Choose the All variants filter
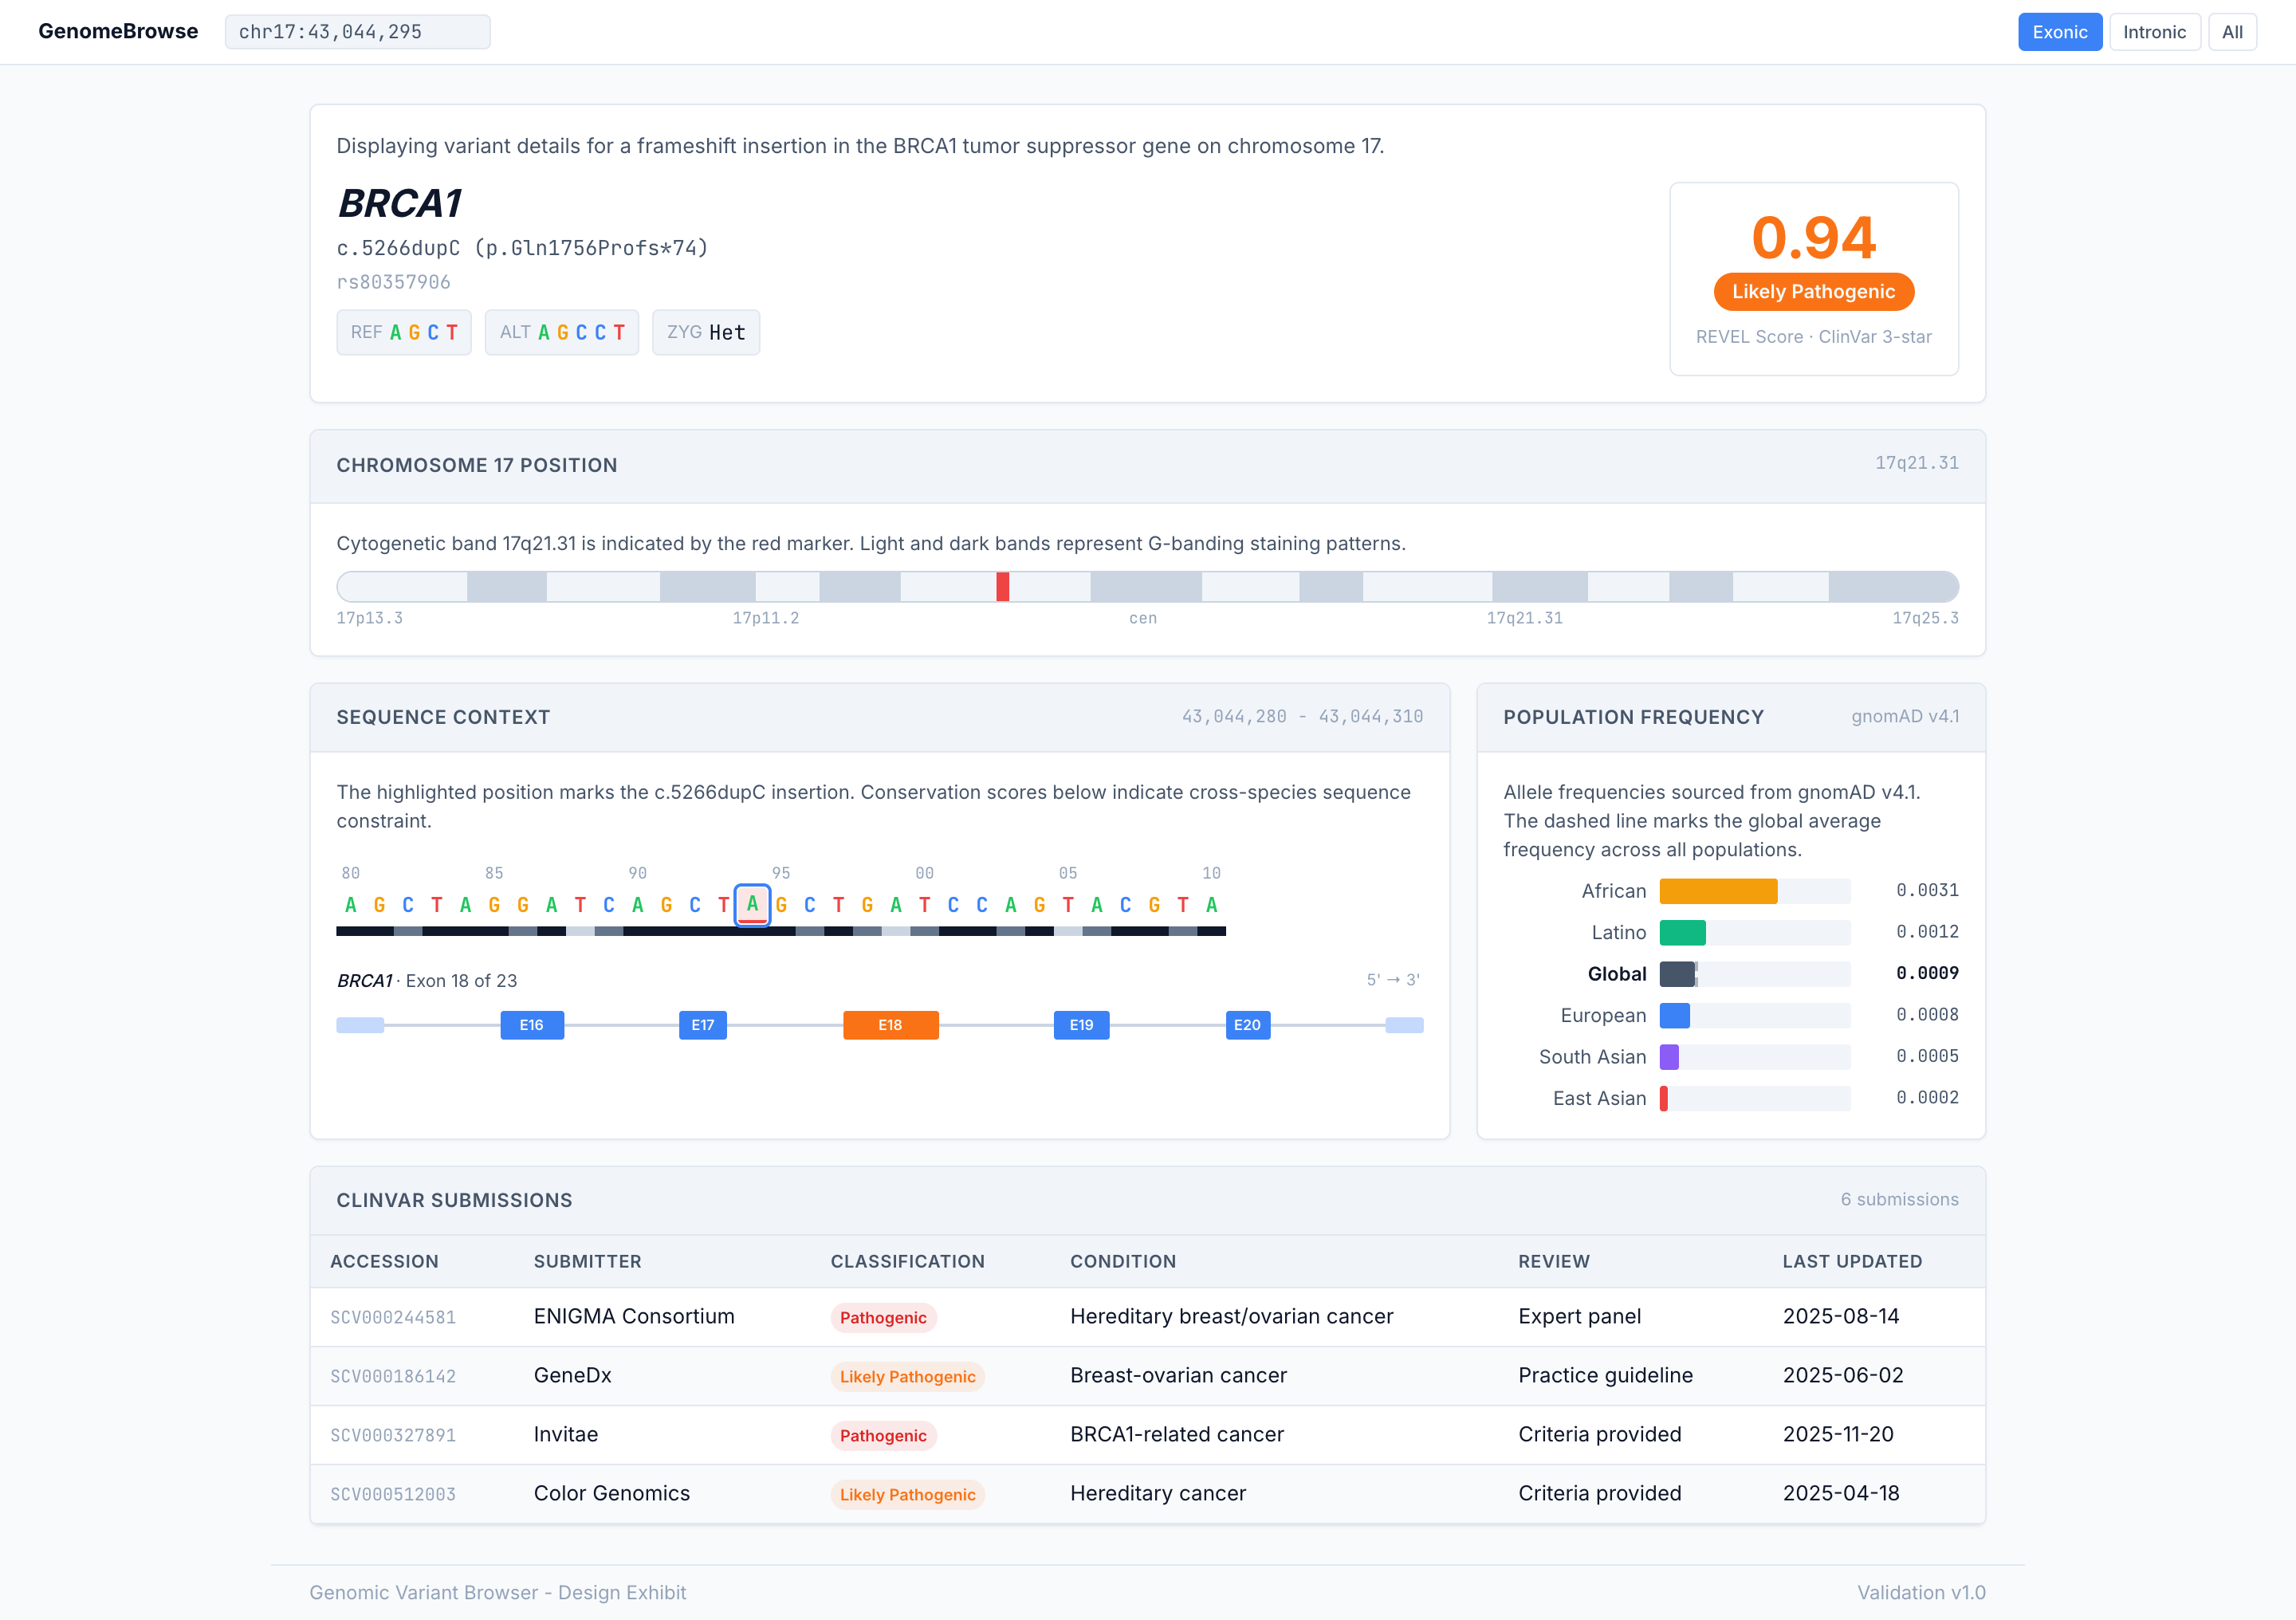This screenshot has height=1620, width=2296. pos(2231,32)
